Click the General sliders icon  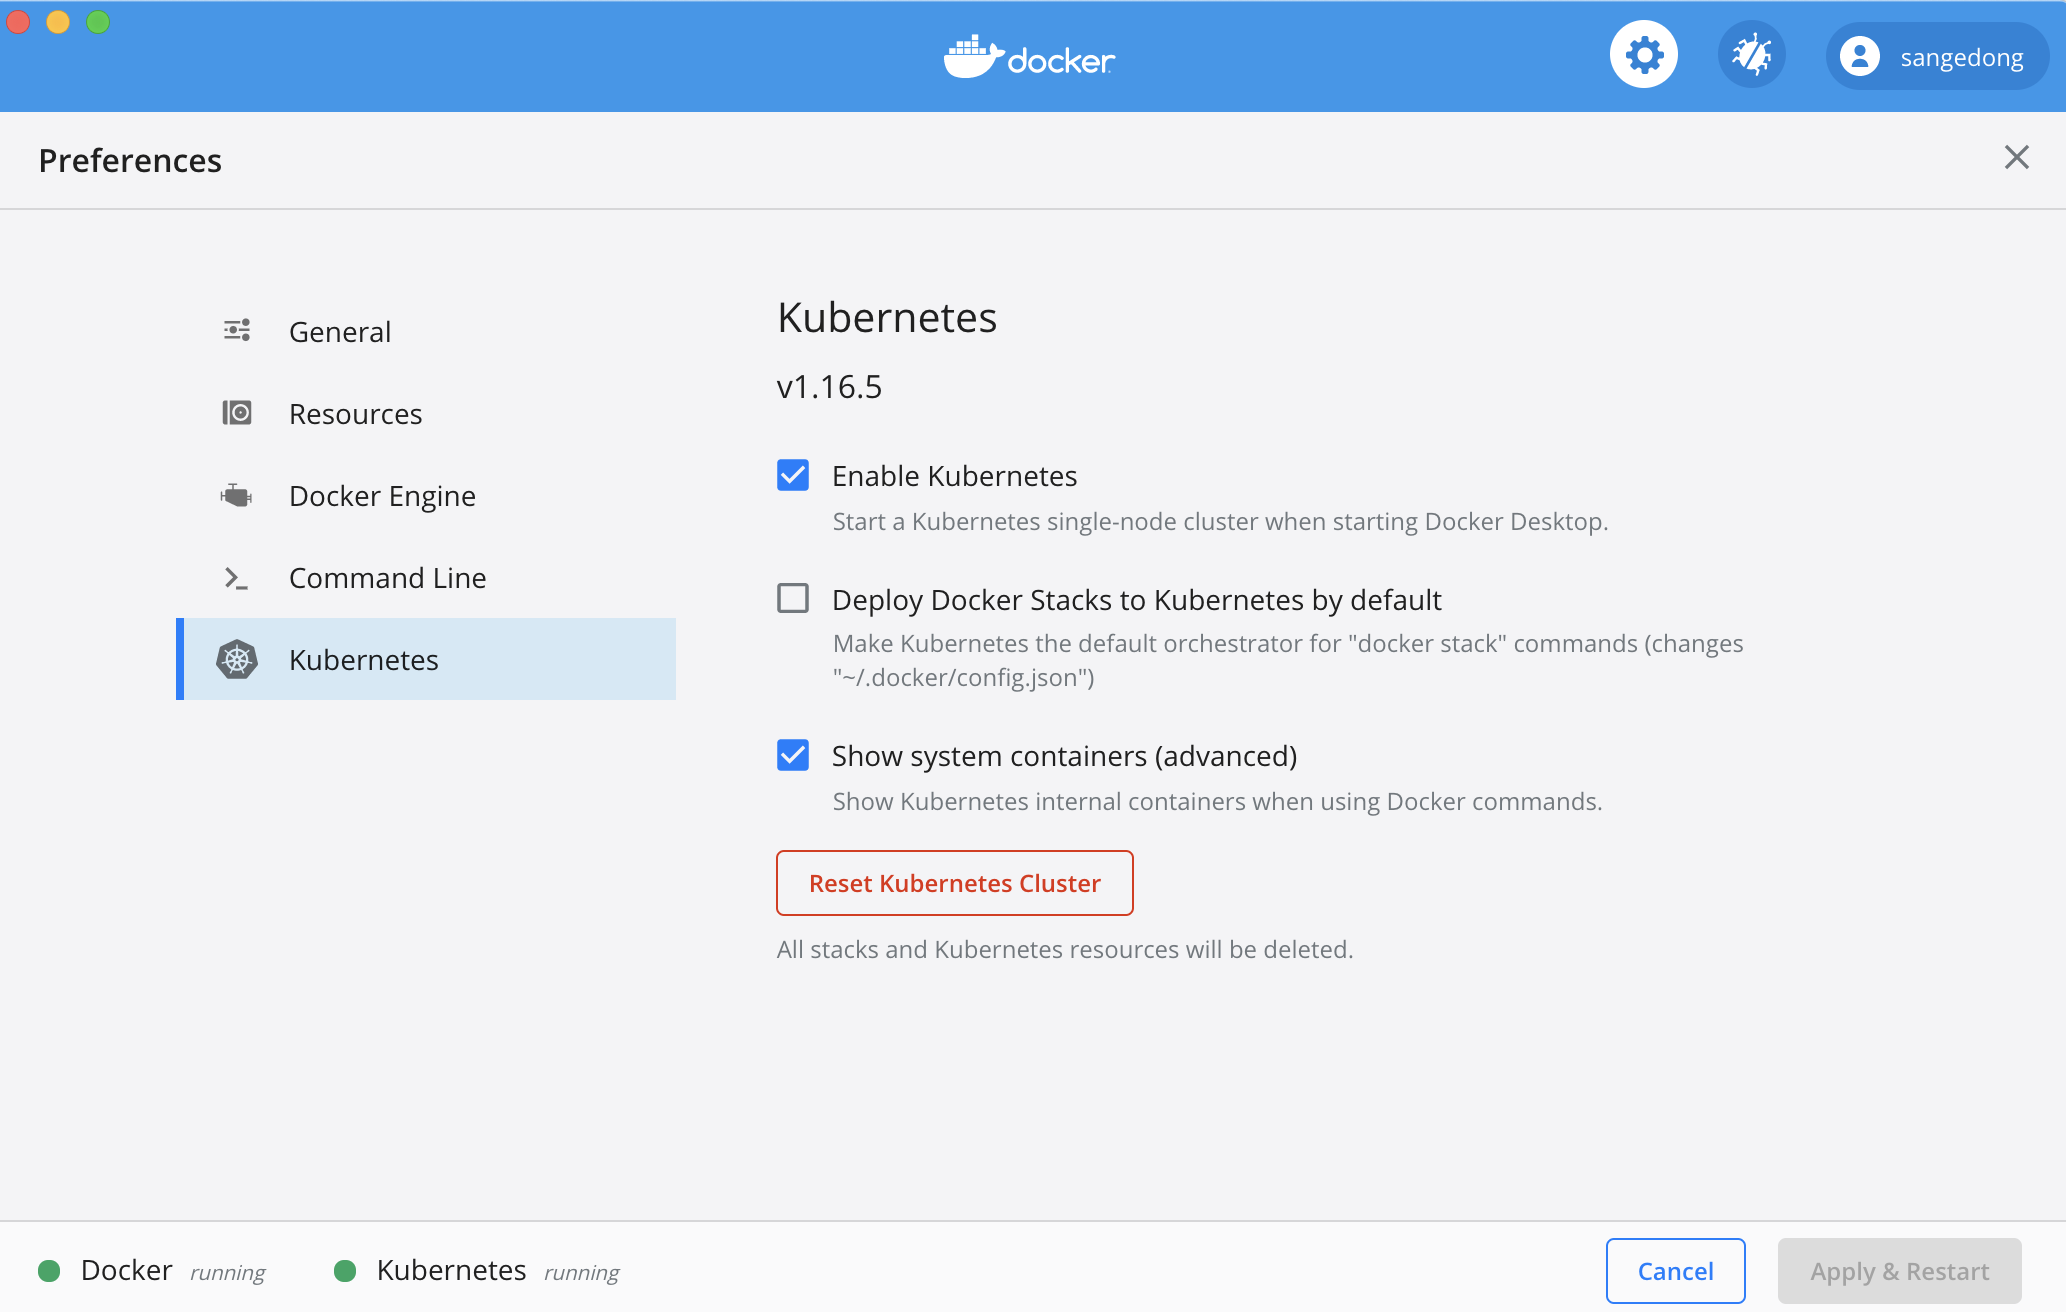[x=237, y=331]
